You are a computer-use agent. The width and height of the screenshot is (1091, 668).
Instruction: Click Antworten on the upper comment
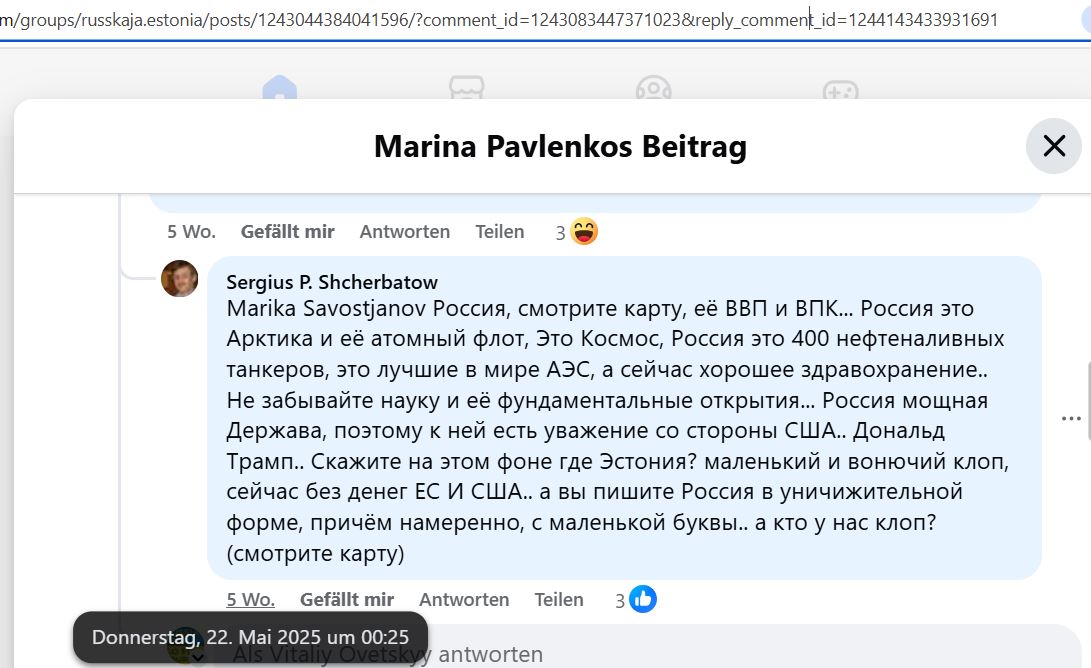point(405,231)
